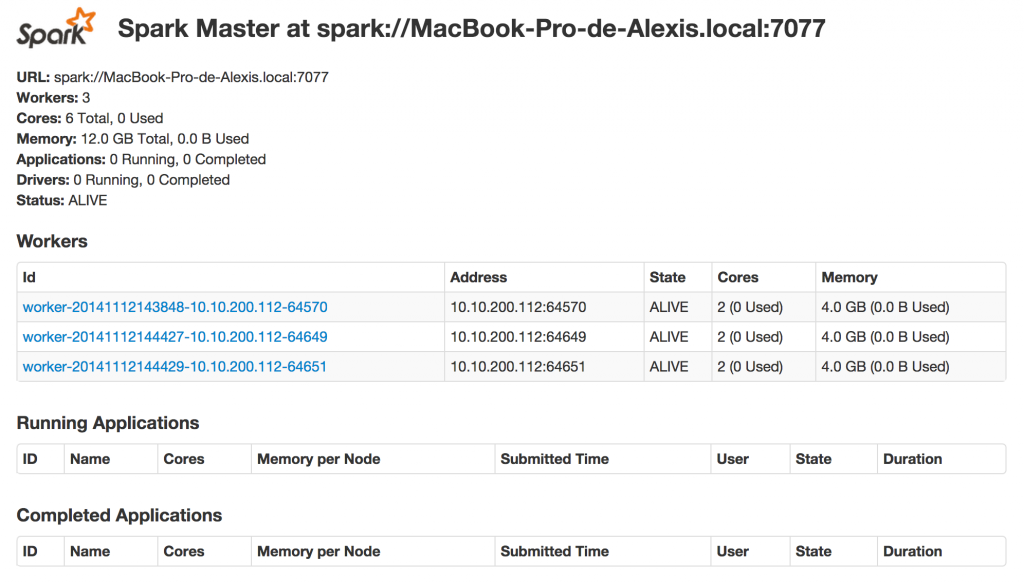Click address cell 10.10.200.112:64570

(518, 307)
